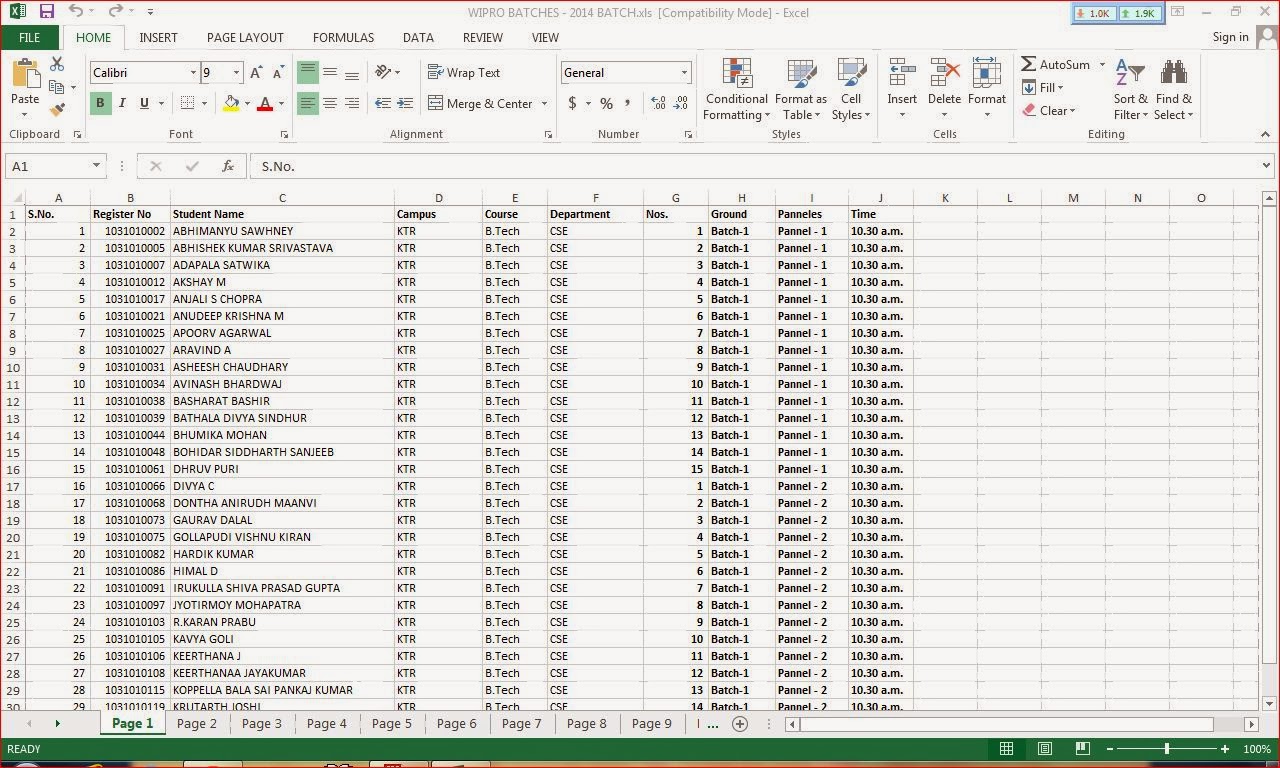Open Conditional Formatting menu

736,89
